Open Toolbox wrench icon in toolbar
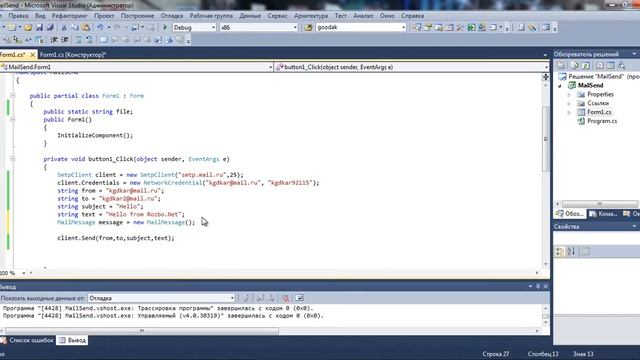 click(460, 27)
